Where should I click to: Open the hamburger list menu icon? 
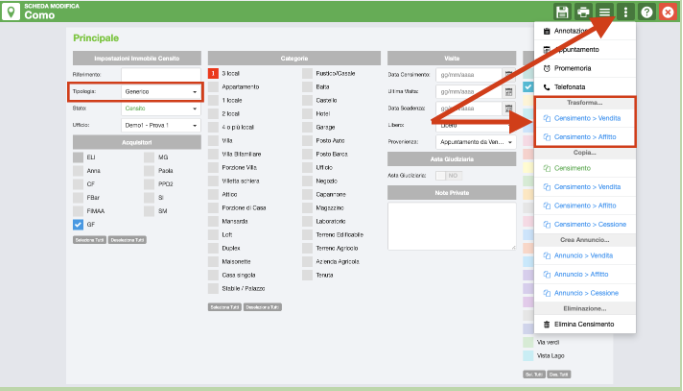[x=604, y=12]
